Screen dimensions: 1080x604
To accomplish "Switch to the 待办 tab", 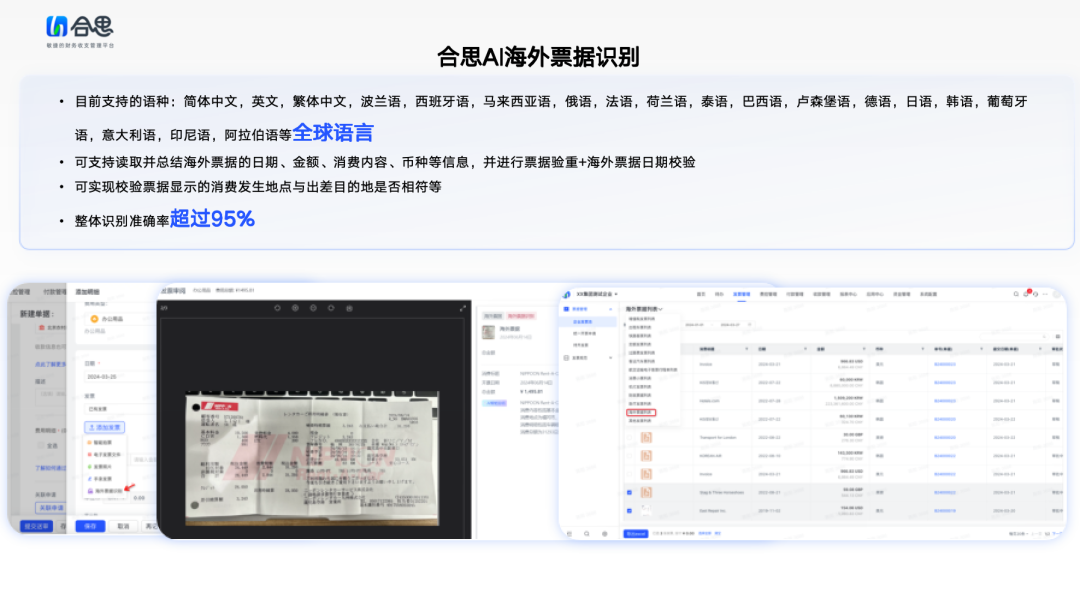I will pyautogui.click(x=719, y=294).
